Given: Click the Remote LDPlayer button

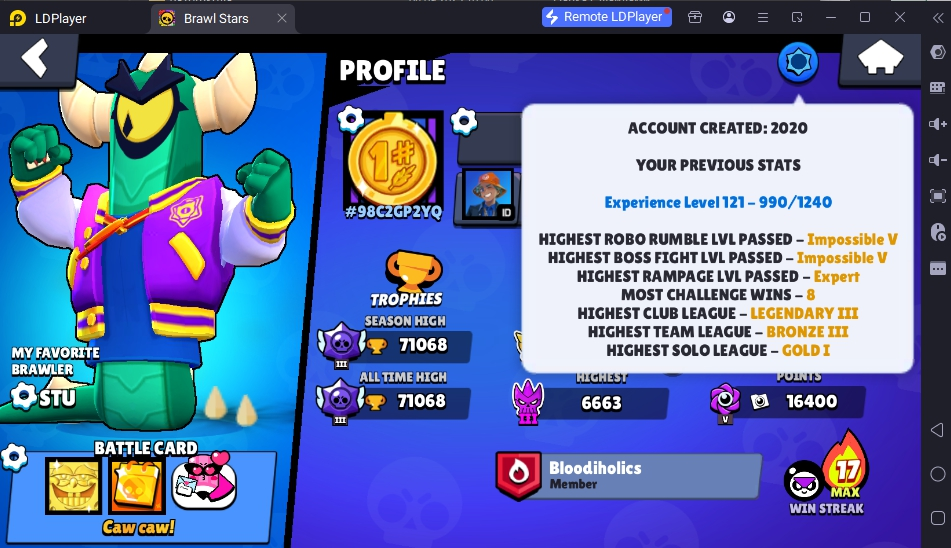Looking at the screenshot, I should coord(607,17).
